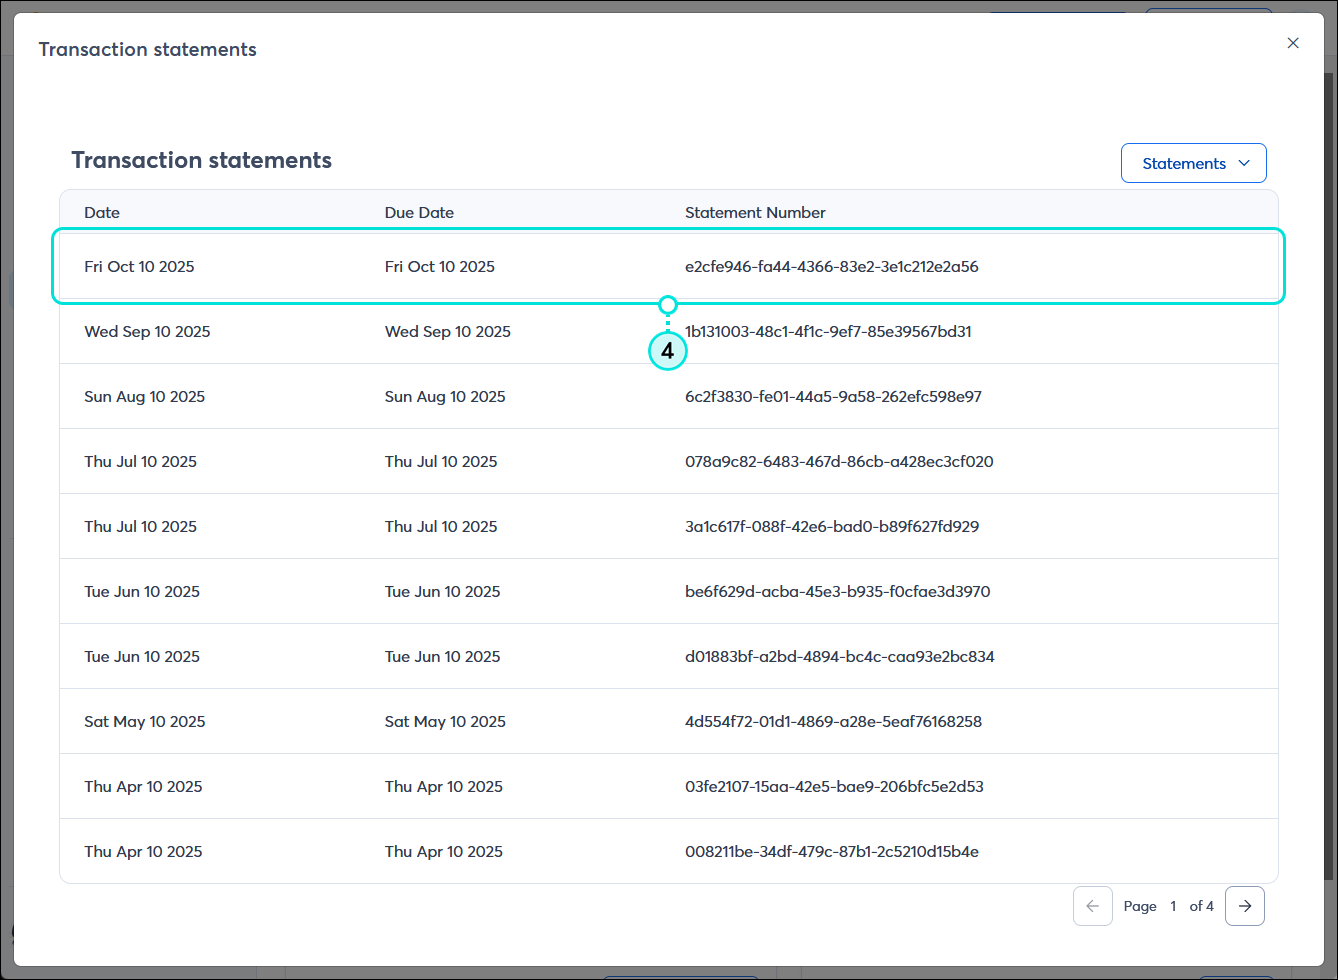This screenshot has width=1338, height=980.
Task: Close the Transaction statements dialog
Action: pyautogui.click(x=1293, y=43)
